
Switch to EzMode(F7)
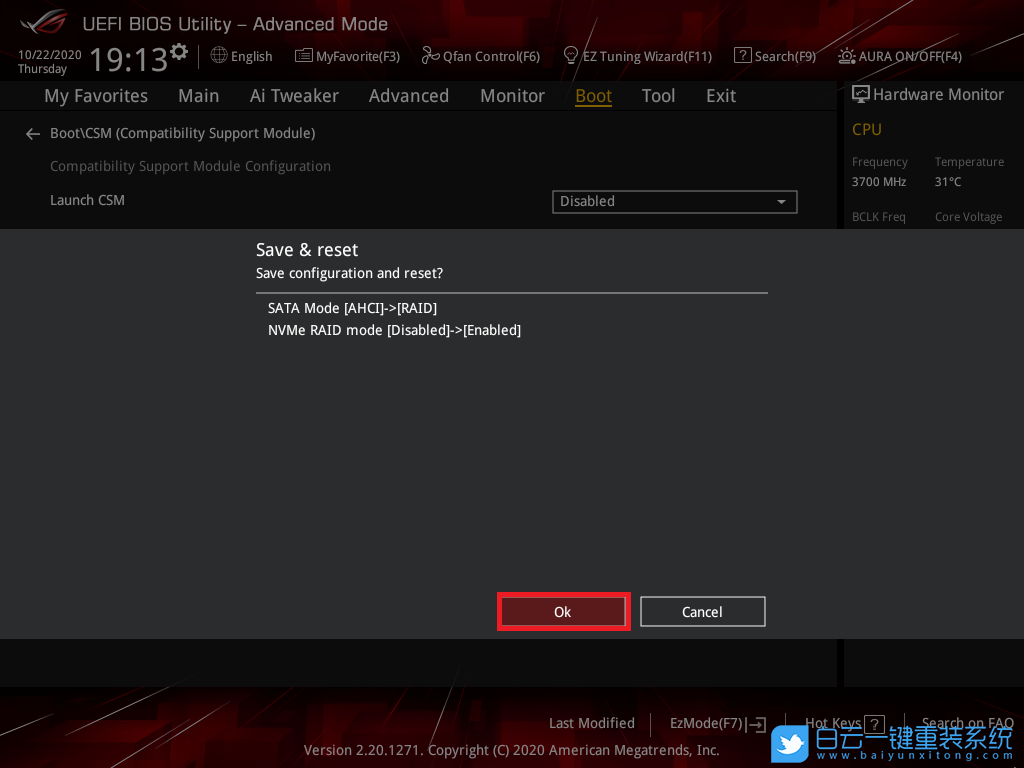[716, 723]
